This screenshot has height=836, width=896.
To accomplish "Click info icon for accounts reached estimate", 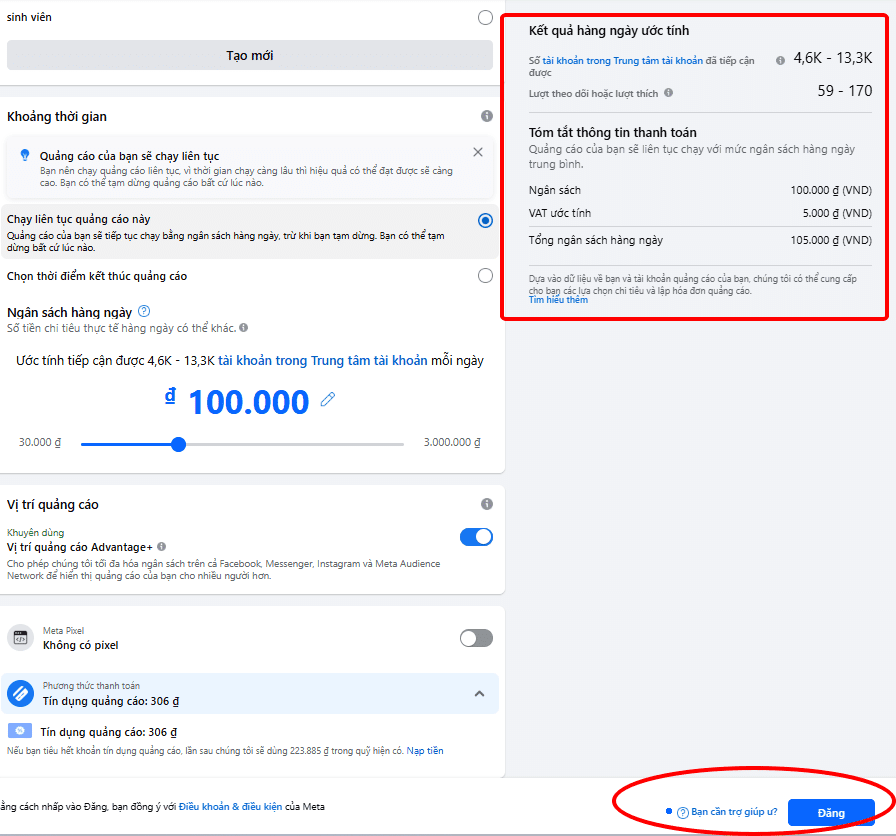I will (x=780, y=61).
